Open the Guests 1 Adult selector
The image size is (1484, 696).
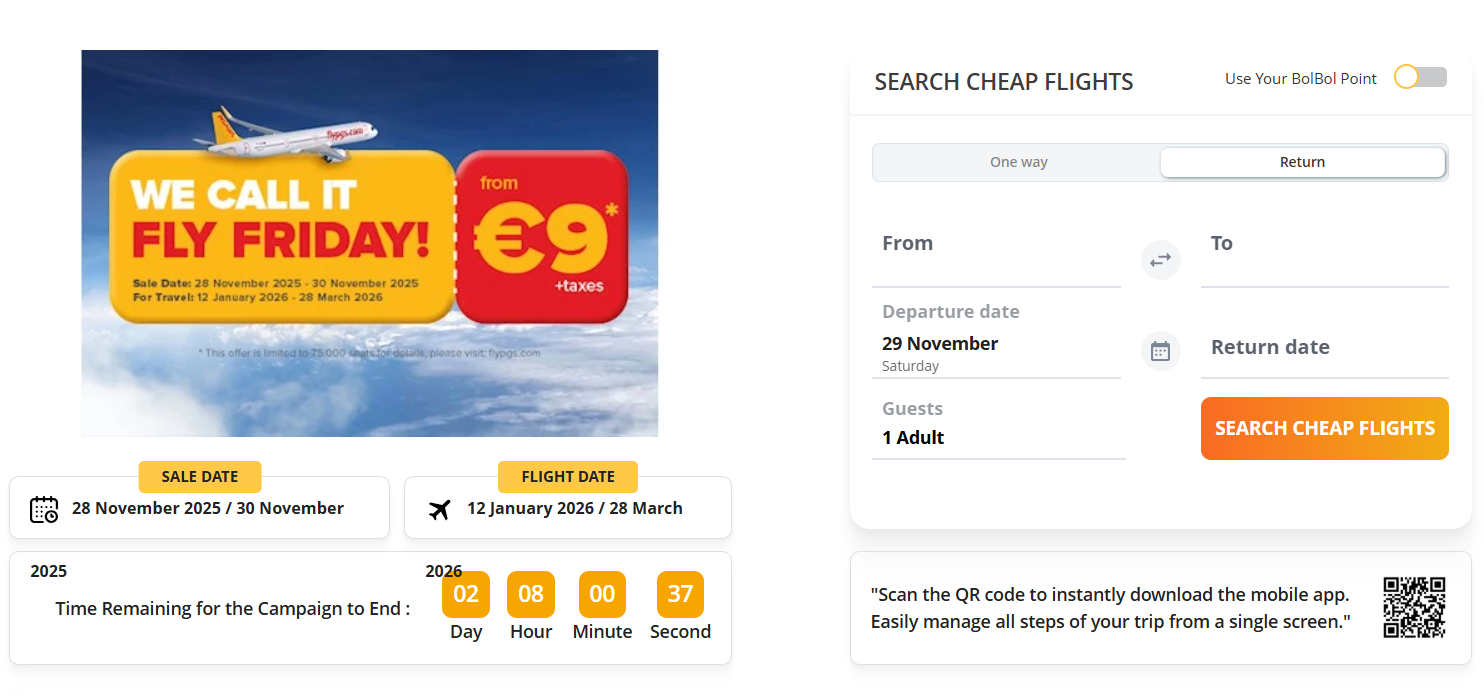pos(998,424)
